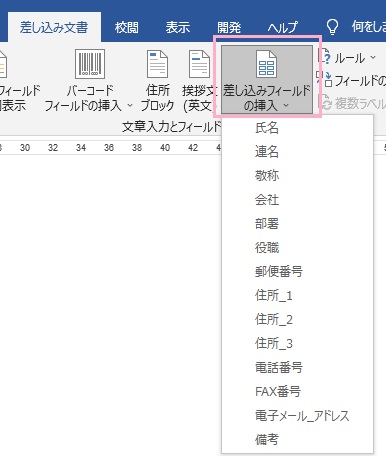Click the lightbulb Tell Me icon
Image resolution: width=386 pixels, height=456 pixels.
pos(332,27)
